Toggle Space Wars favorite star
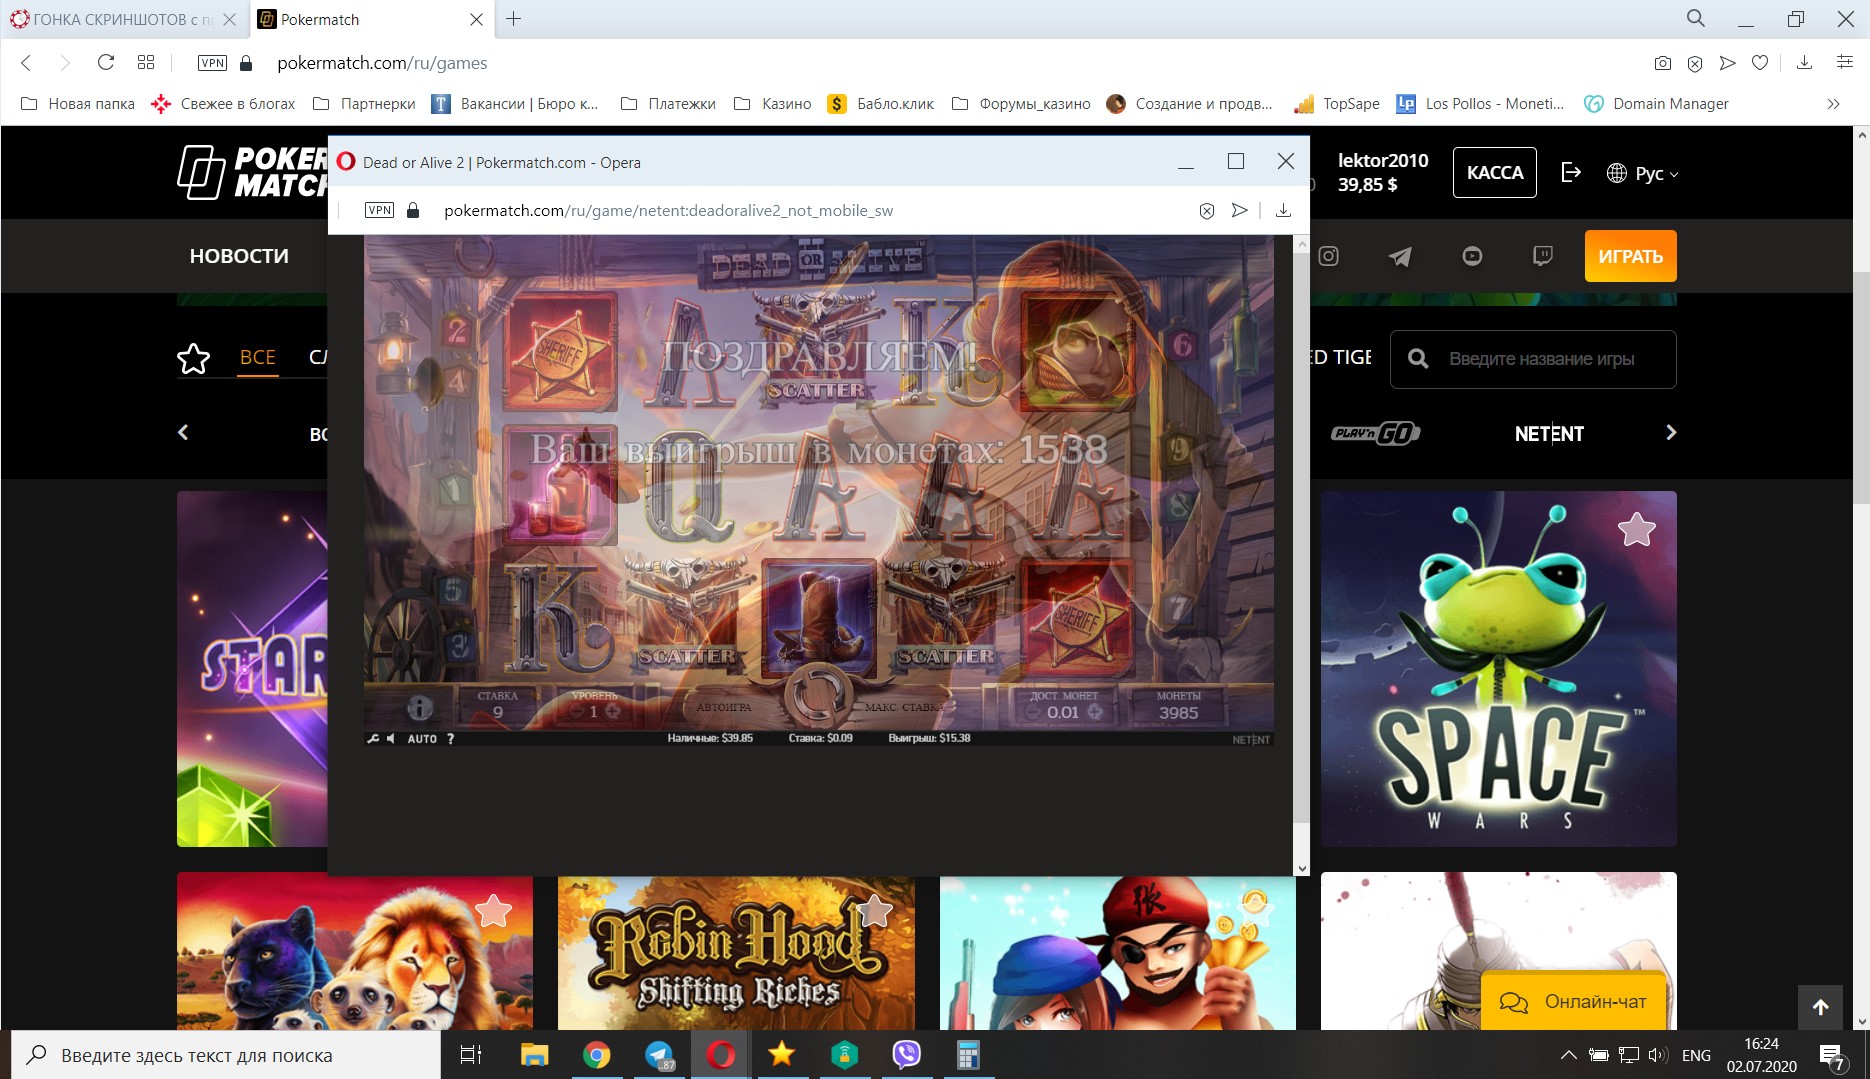Viewport: 1870px width, 1079px height. pos(1636,529)
